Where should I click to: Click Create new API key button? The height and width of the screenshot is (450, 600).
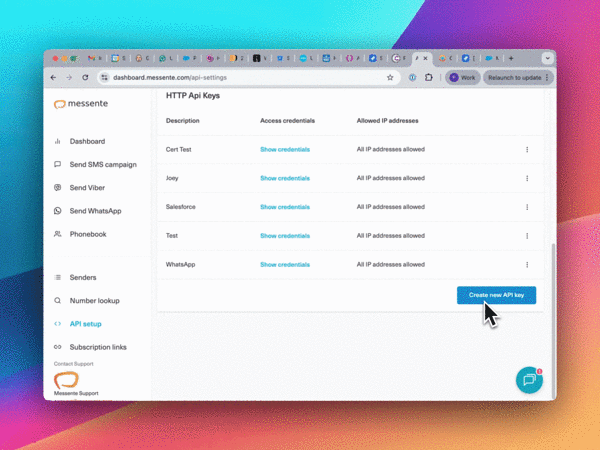click(496, 295)
